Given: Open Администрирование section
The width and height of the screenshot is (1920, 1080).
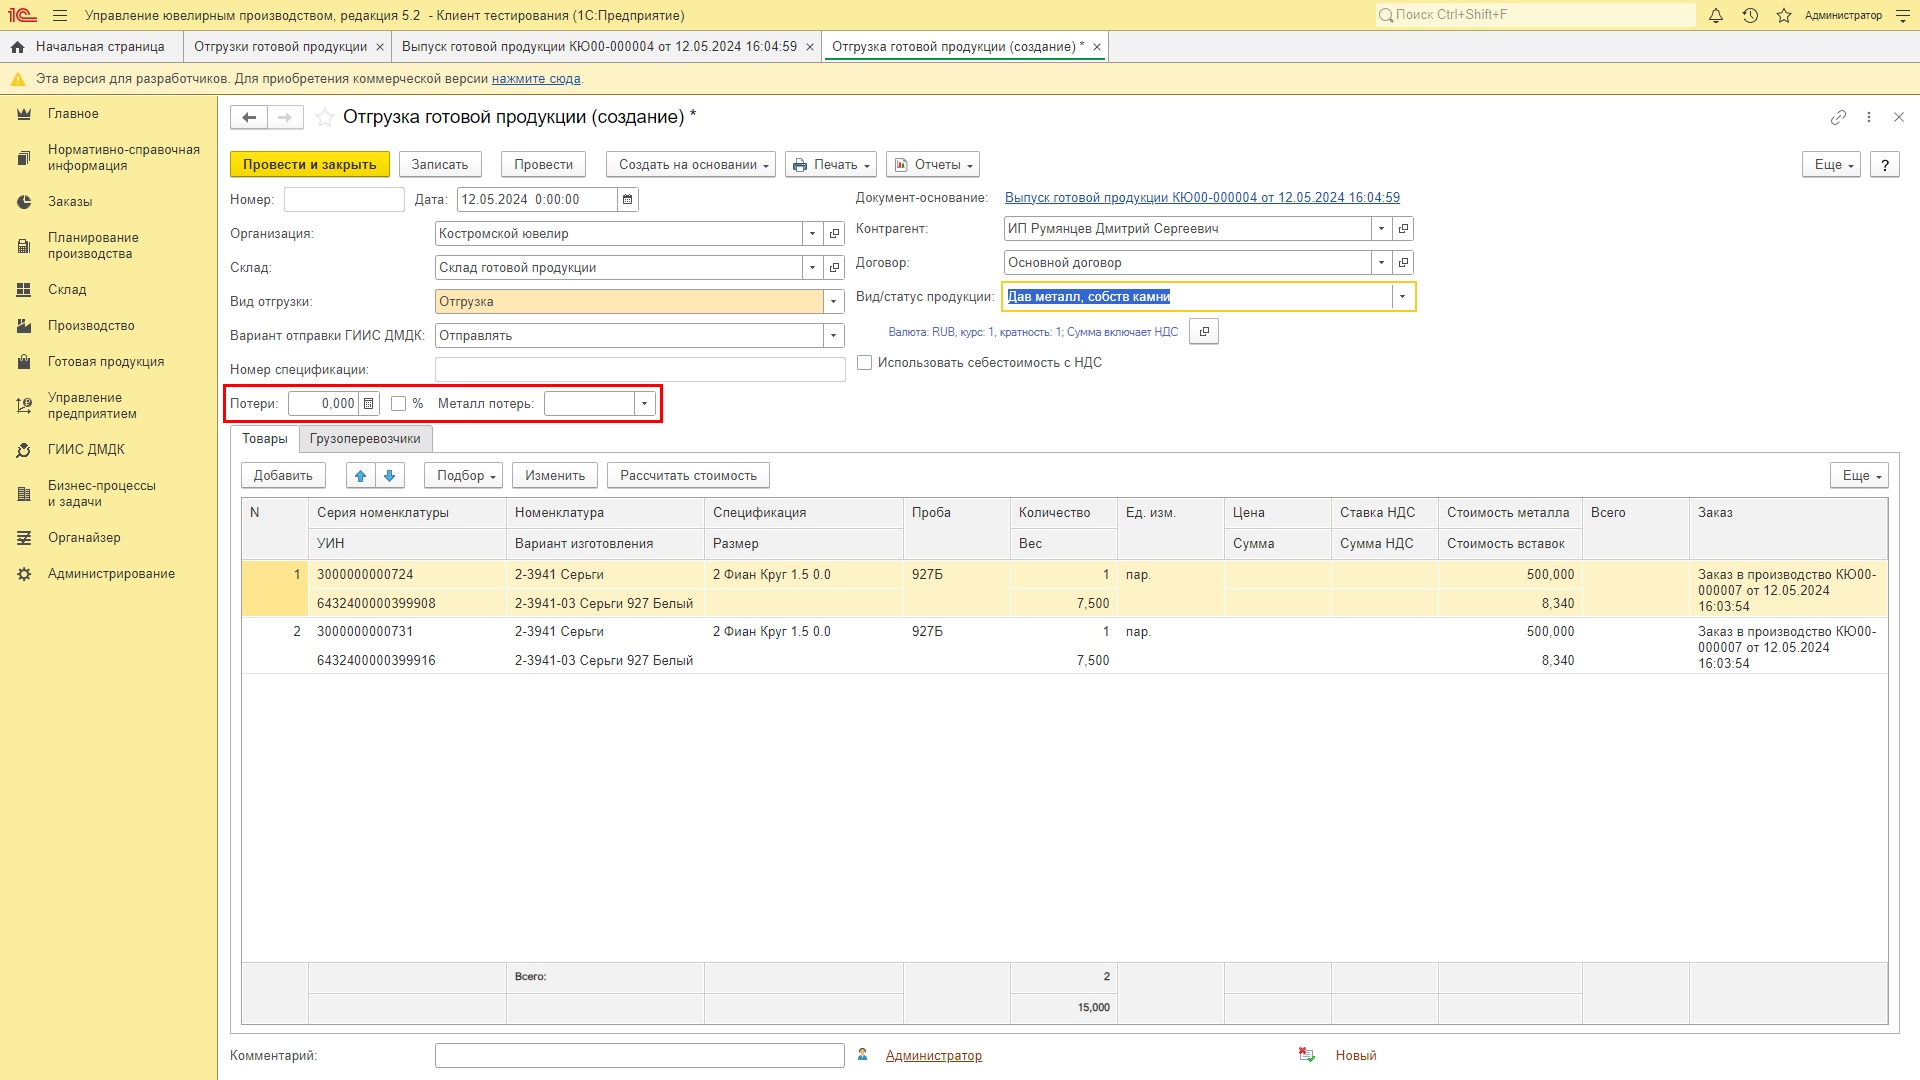Looking at the screenshot, I should (x=111, y=574).
